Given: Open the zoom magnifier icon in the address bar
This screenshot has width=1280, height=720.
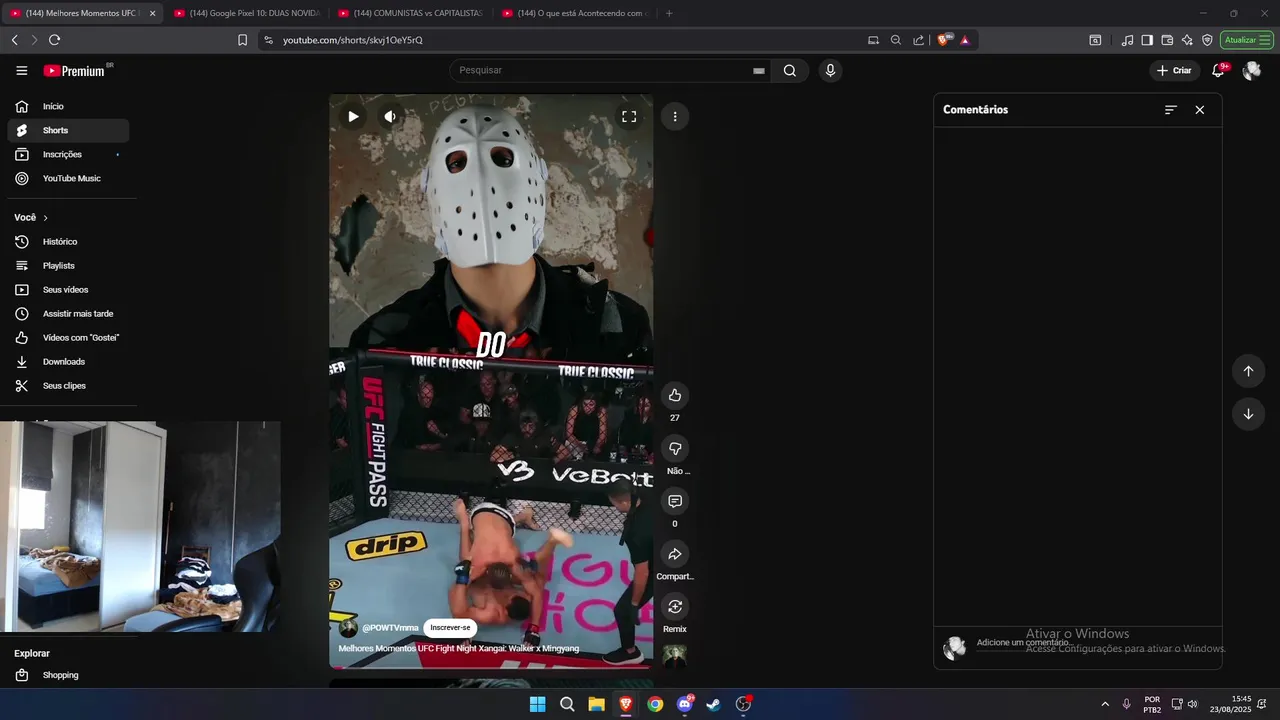Looking at the screenshot, I should click(x=896, y=40).
